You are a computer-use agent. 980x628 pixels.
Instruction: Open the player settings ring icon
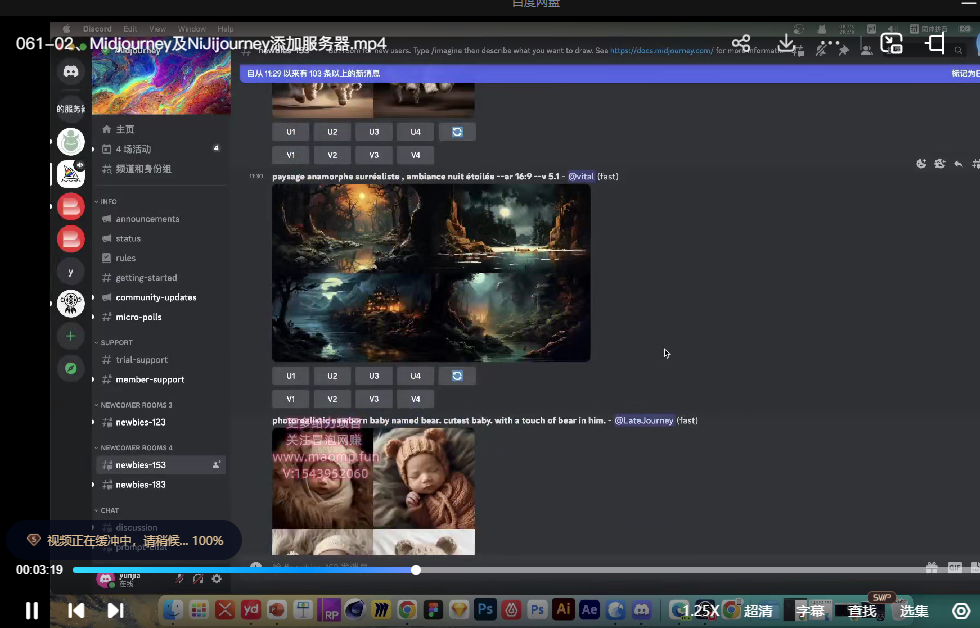961,611
